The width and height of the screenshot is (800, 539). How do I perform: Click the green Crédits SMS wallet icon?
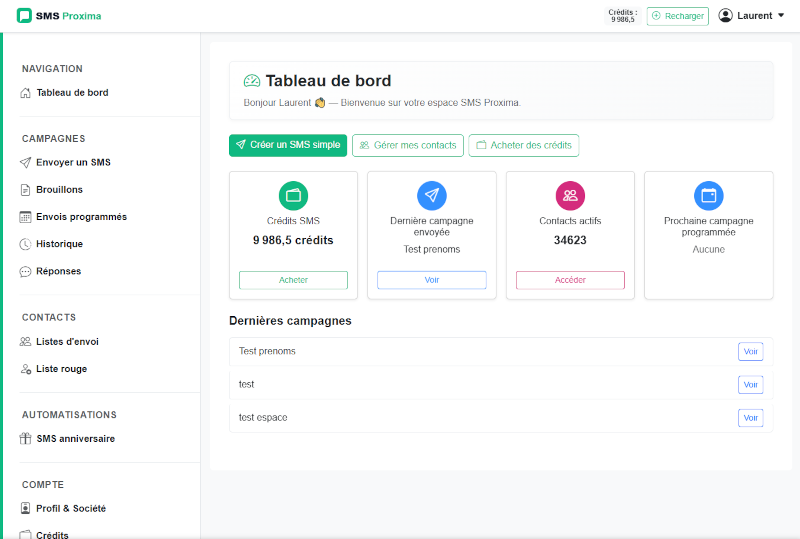coord(293,195)
